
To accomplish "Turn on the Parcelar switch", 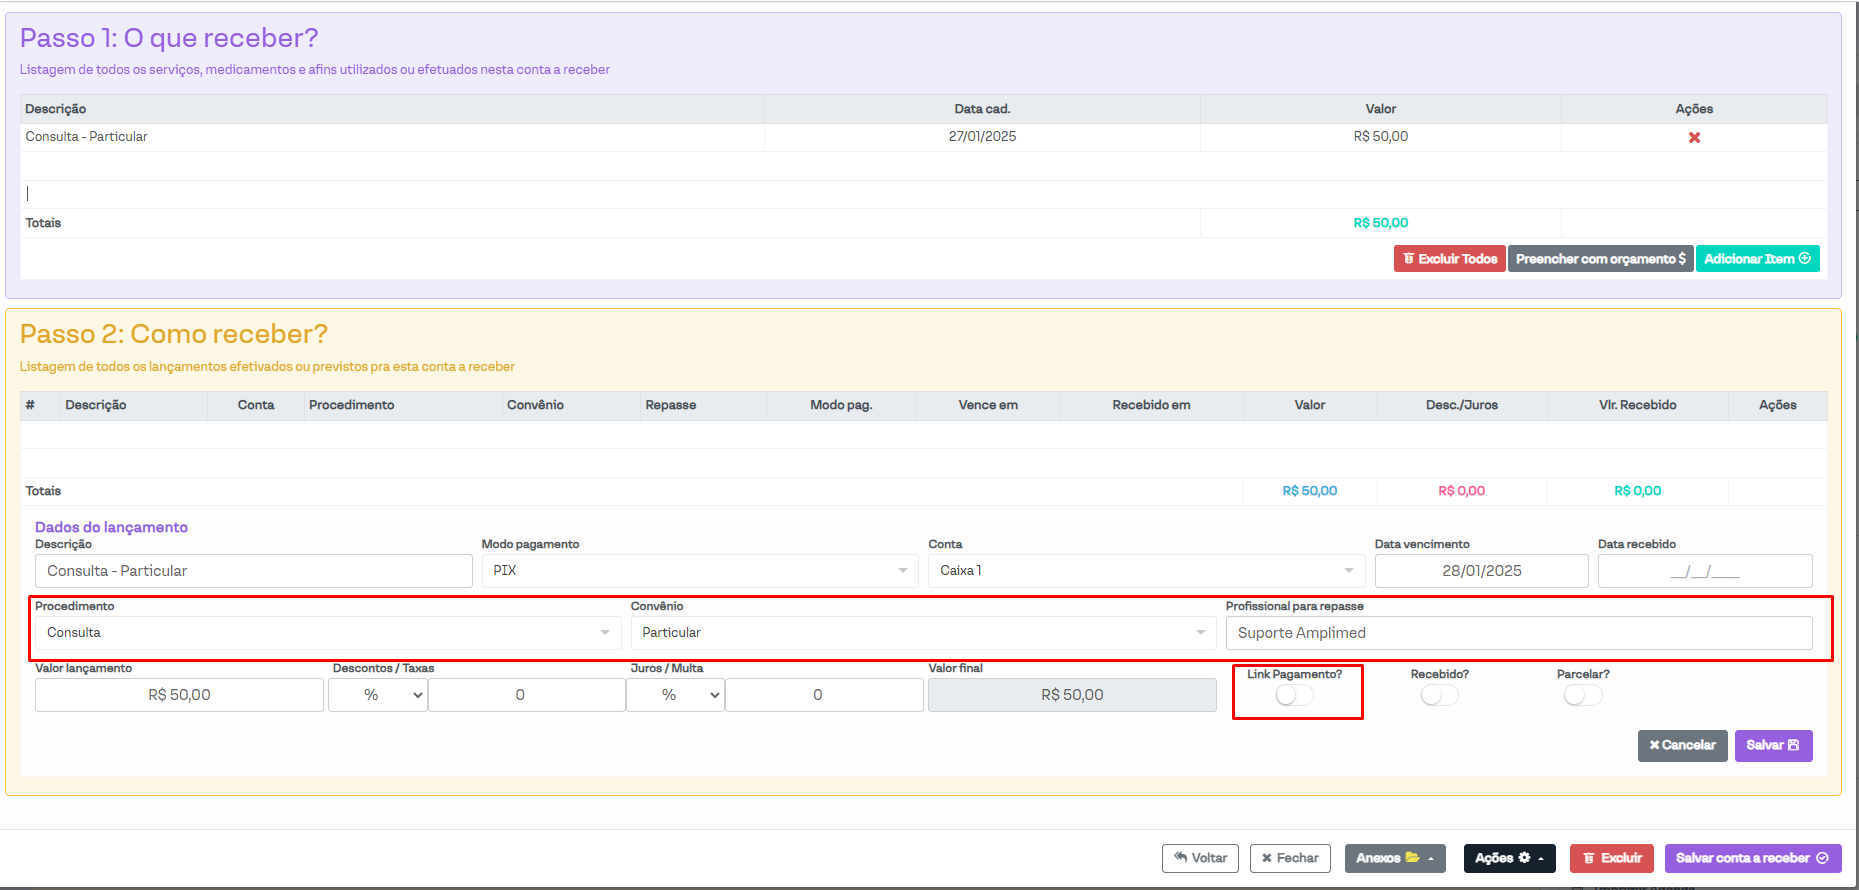I will point(1583,695).
